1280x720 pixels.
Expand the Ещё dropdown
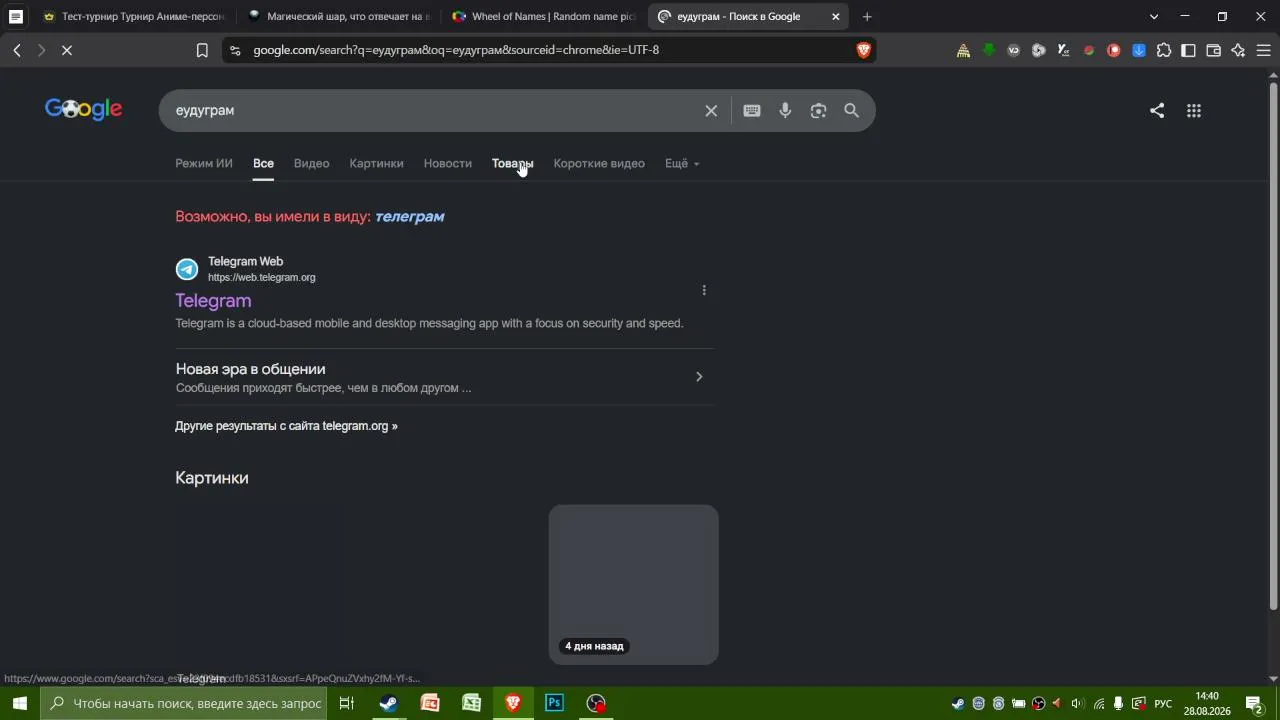682,163
